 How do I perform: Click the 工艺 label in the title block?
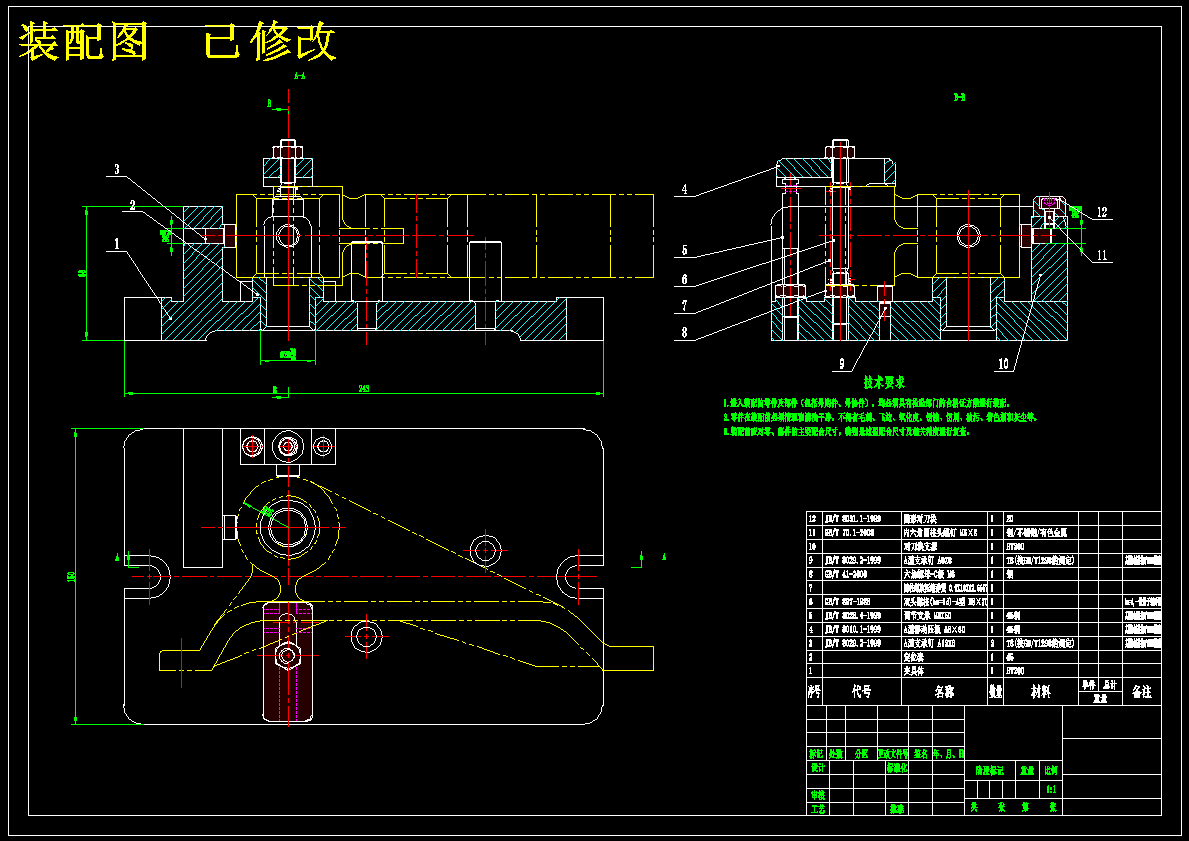click(x=818, y=809)
